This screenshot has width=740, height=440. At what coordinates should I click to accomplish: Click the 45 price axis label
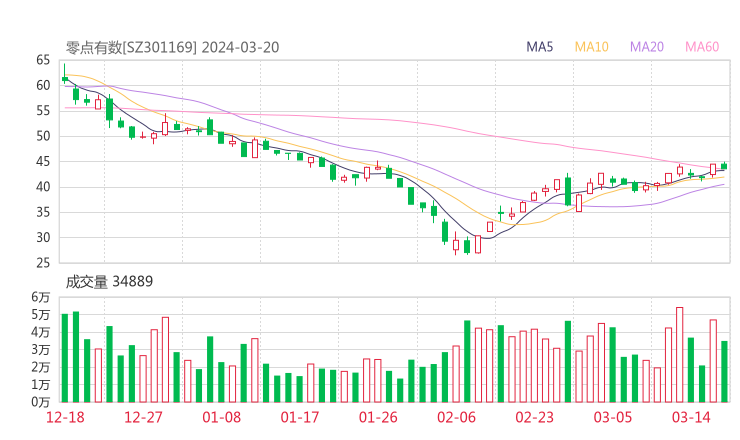43,161
